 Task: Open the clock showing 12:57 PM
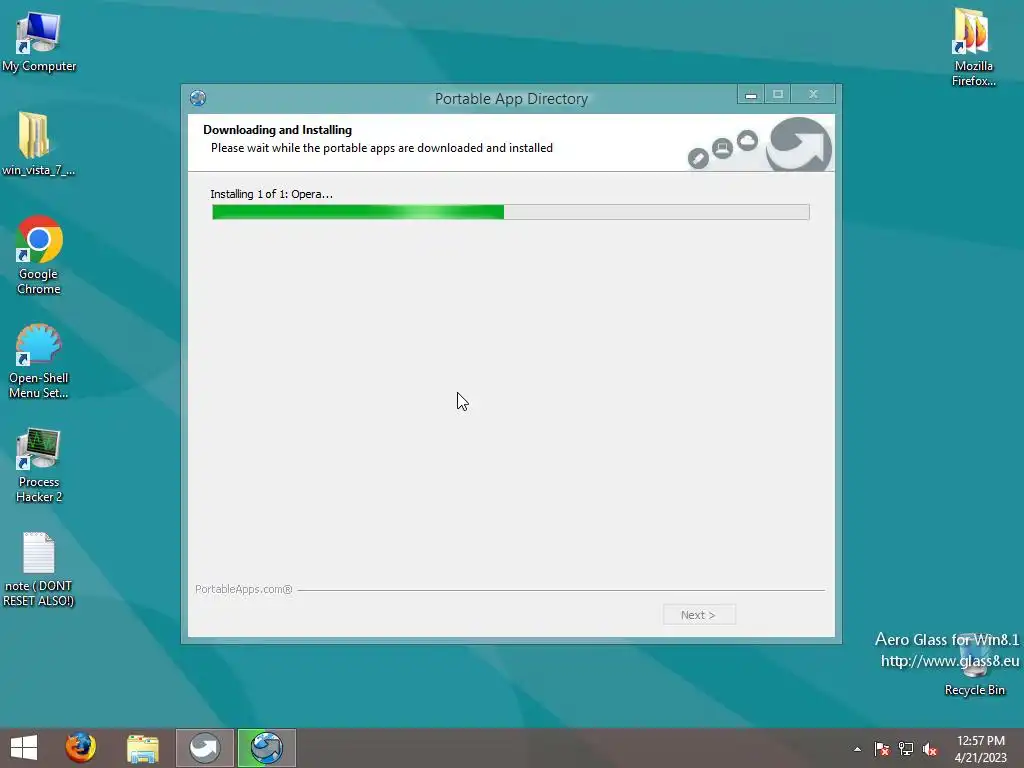[x=980, y=749]
